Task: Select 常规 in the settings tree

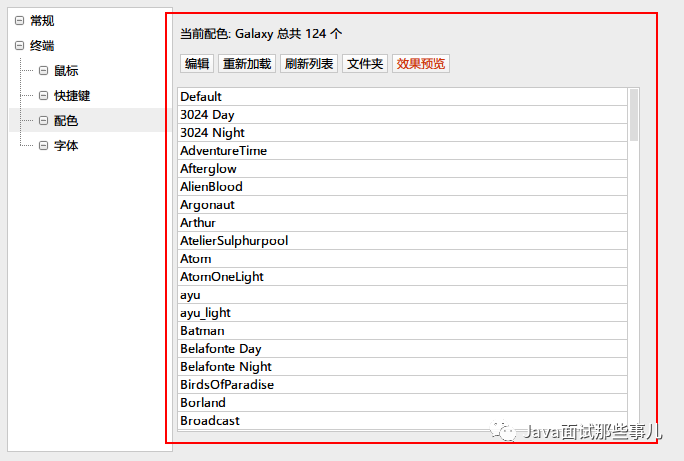Action: (x=42, y=20)
